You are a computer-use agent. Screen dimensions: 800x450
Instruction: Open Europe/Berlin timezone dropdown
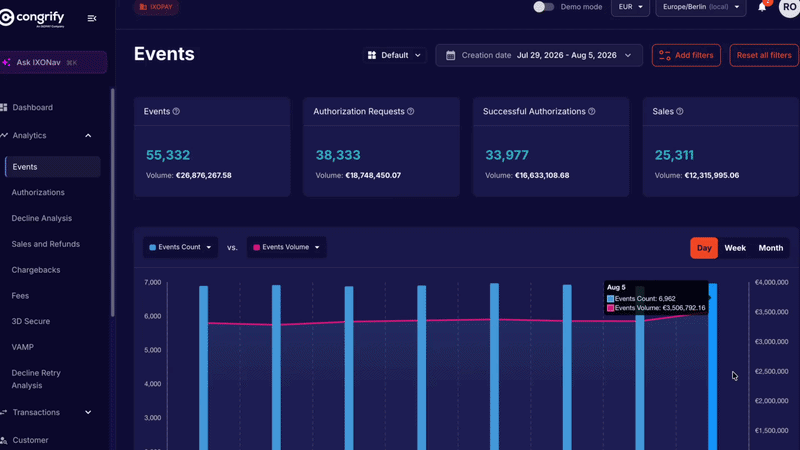pos(701,7)
